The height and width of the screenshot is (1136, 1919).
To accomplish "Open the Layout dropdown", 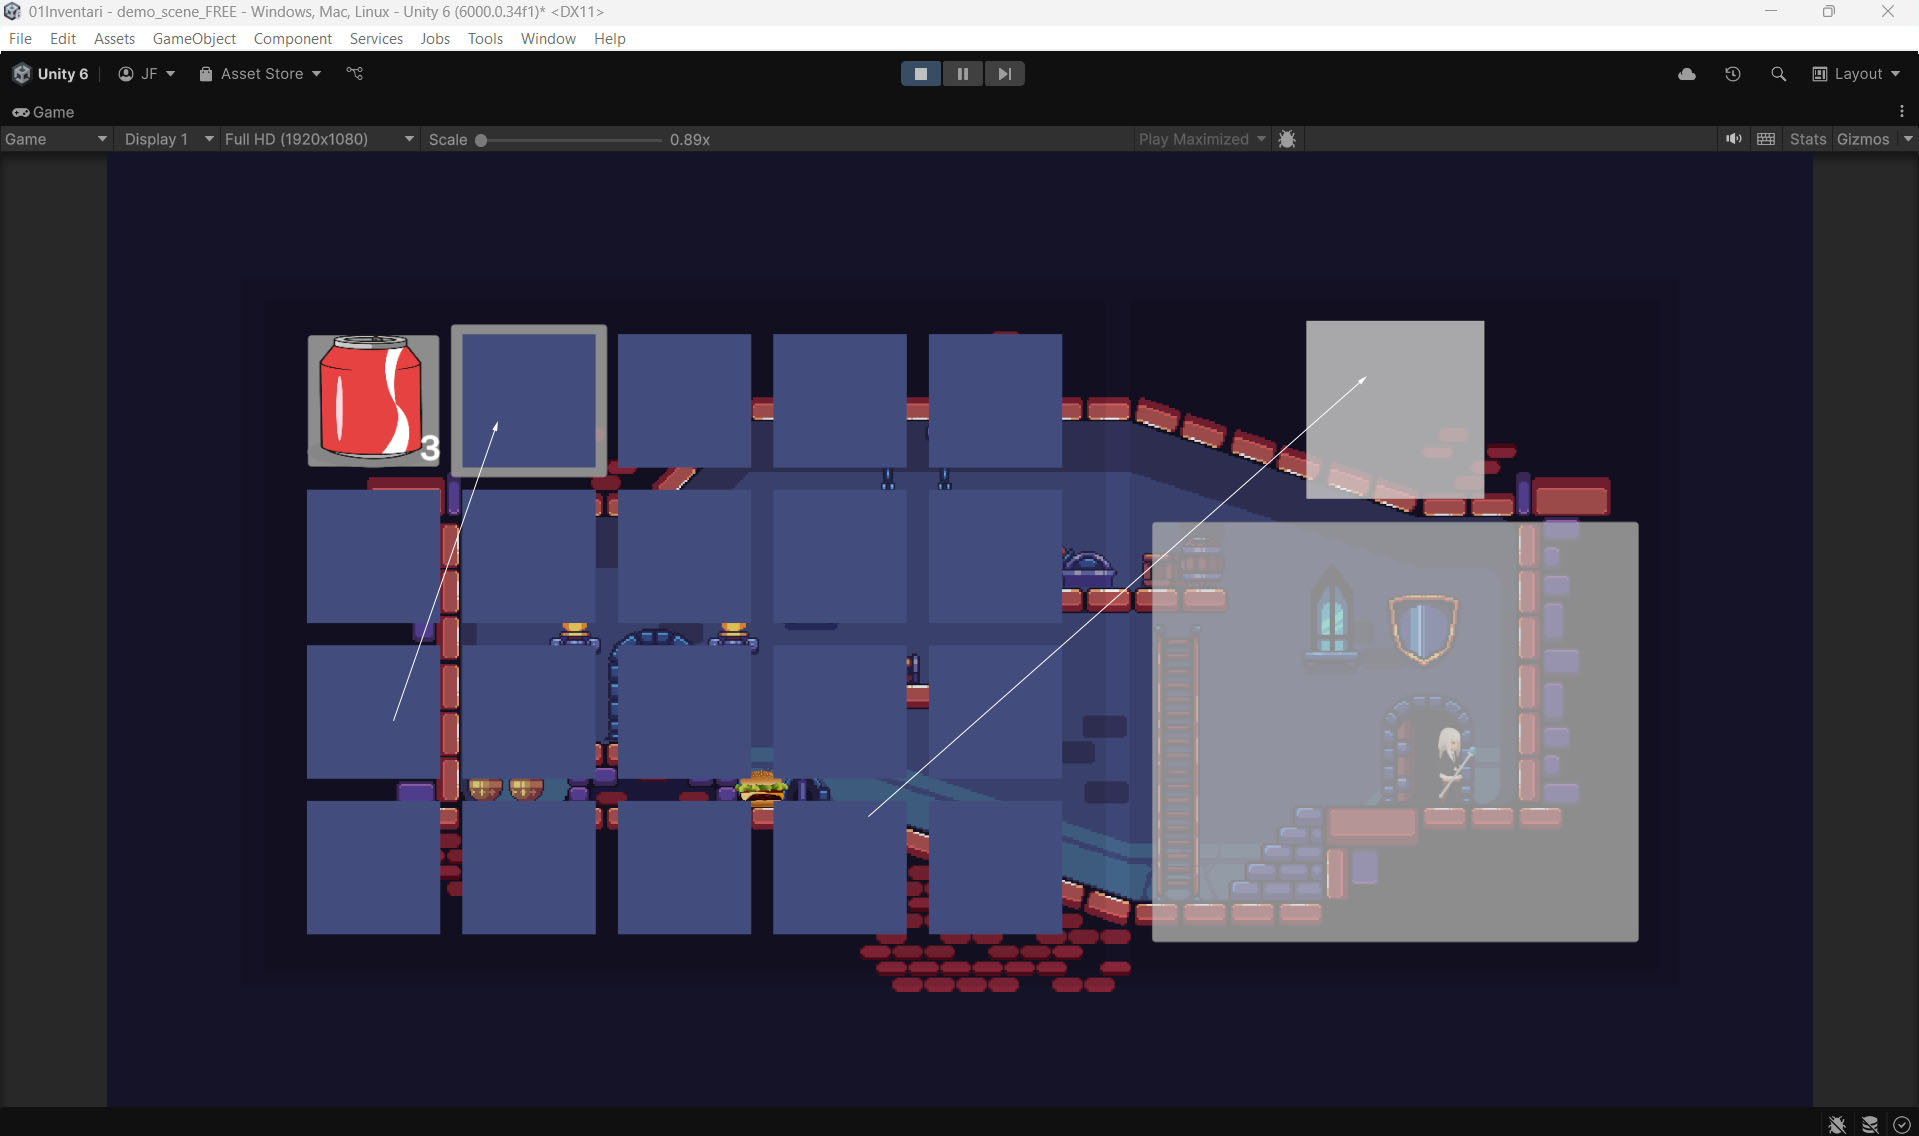I will pos(1856,74).
